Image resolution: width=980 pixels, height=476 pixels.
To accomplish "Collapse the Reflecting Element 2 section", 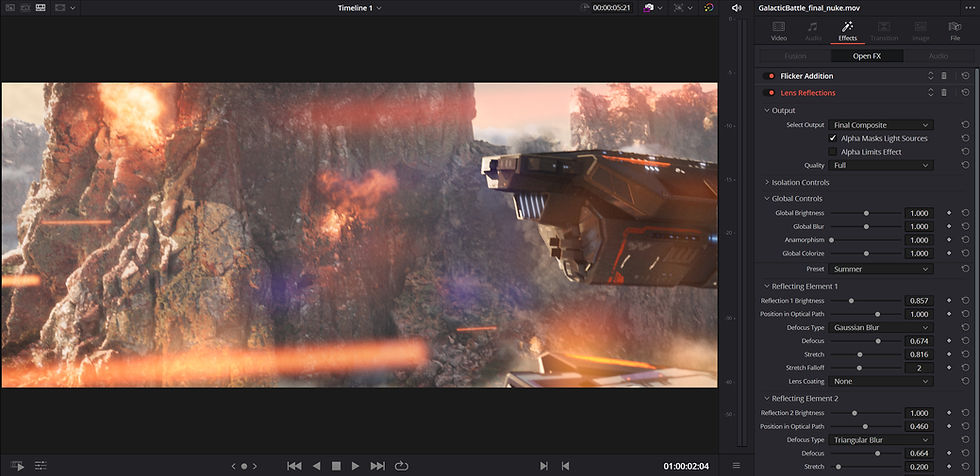I will (x=766, y=399).
